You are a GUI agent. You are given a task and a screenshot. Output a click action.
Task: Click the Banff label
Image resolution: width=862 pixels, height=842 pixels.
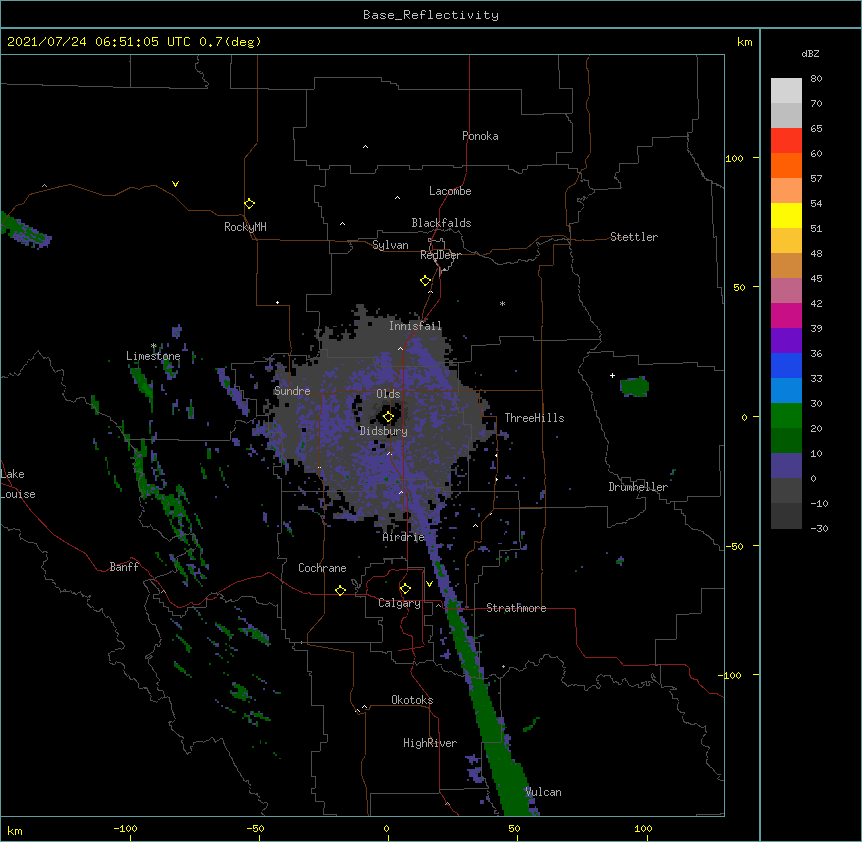coord(124,567)
